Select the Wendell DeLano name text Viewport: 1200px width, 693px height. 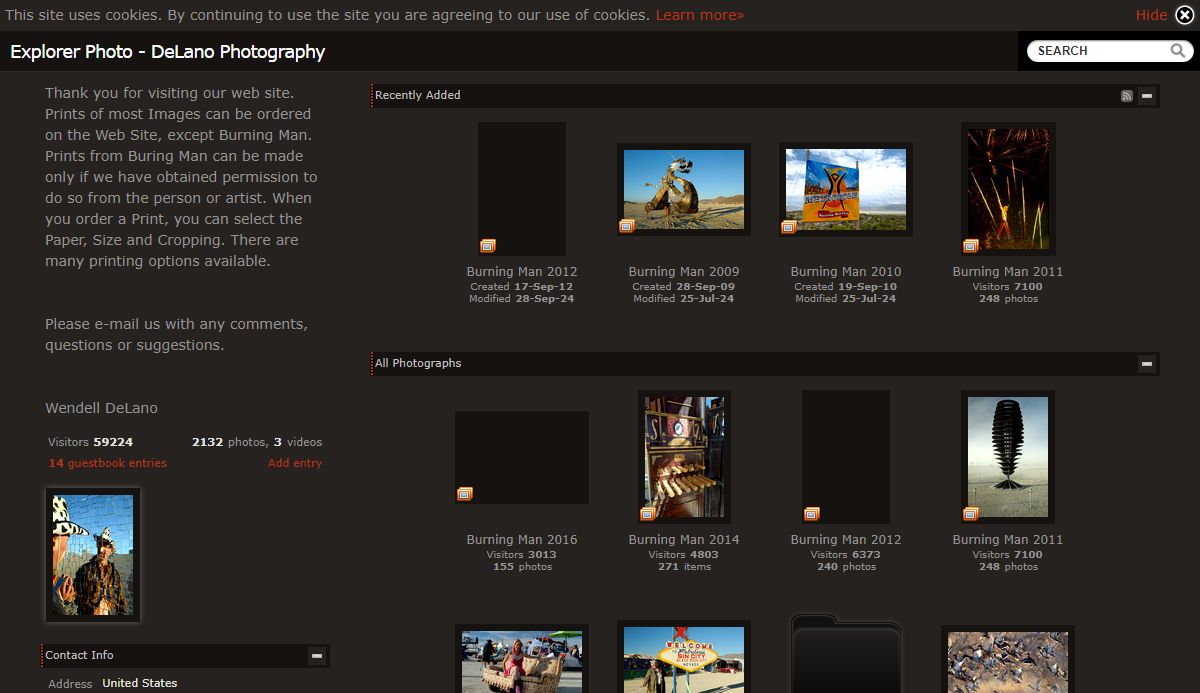tap(101, 408)
